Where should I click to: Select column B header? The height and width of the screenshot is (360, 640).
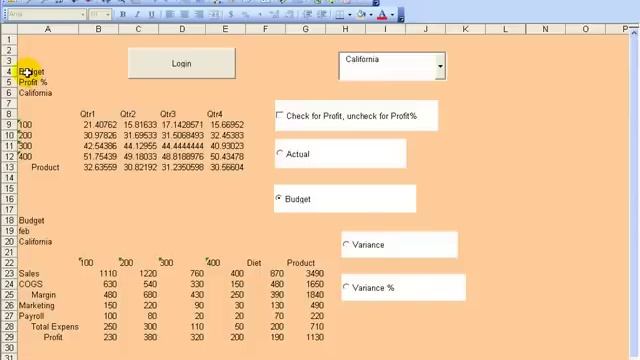[98, 29]
